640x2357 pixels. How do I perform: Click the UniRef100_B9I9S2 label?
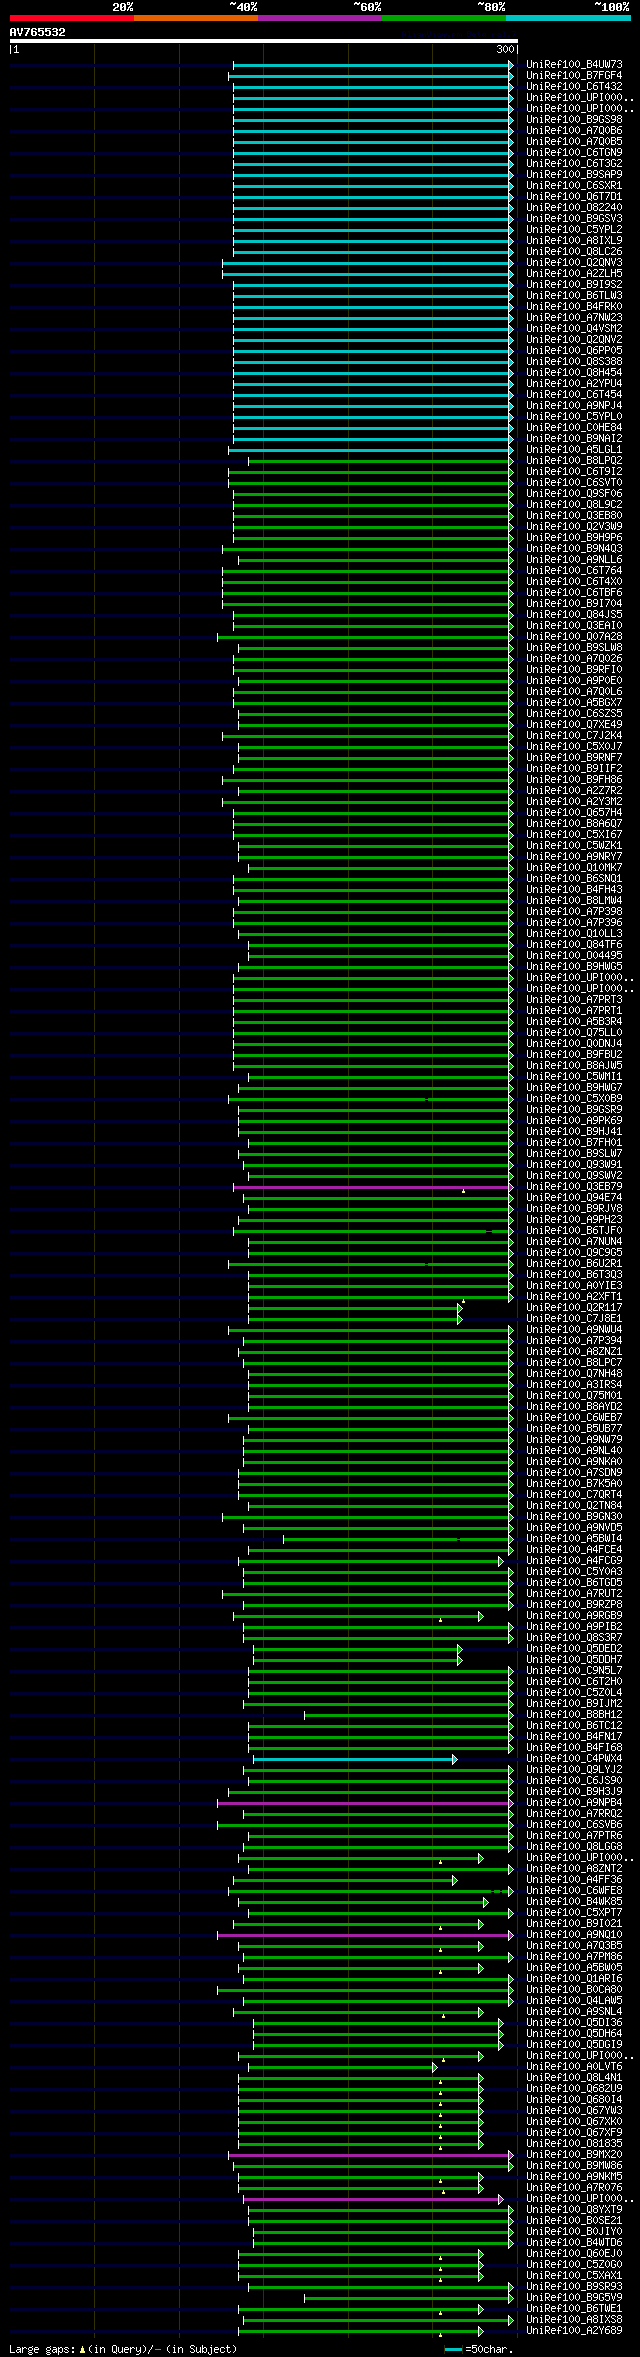[x=574, y=285]
